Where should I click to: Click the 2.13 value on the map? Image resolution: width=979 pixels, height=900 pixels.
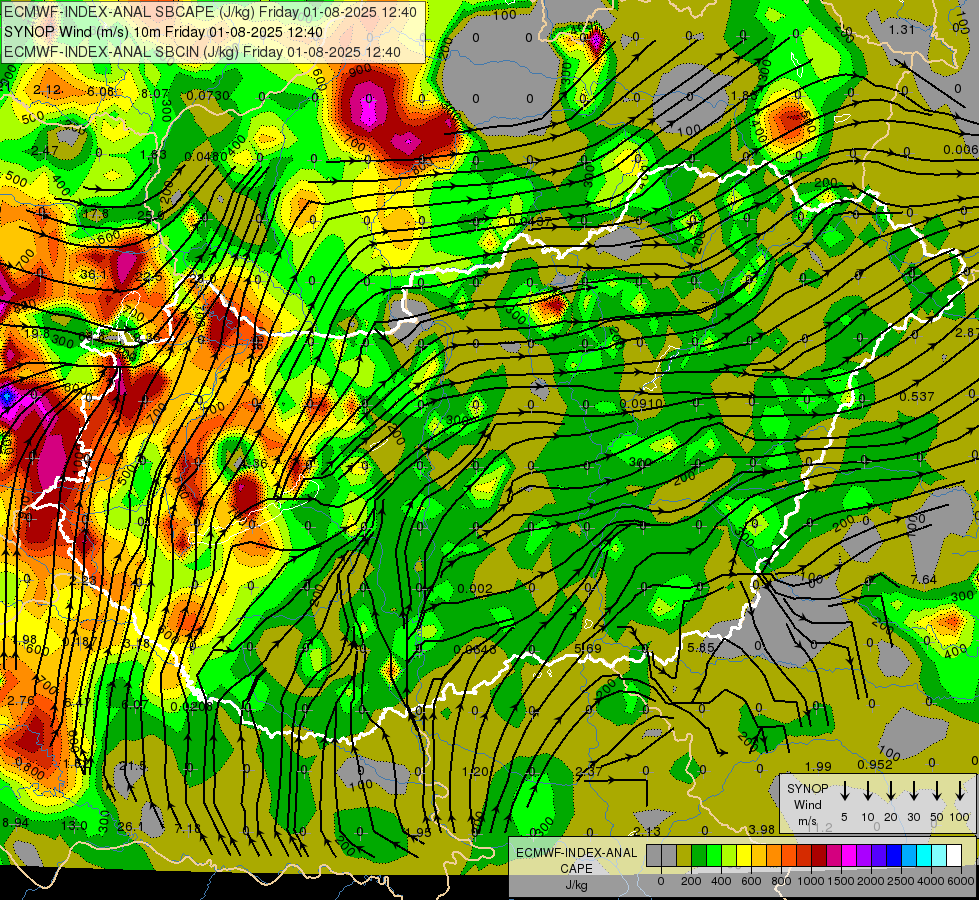[646, 831]
